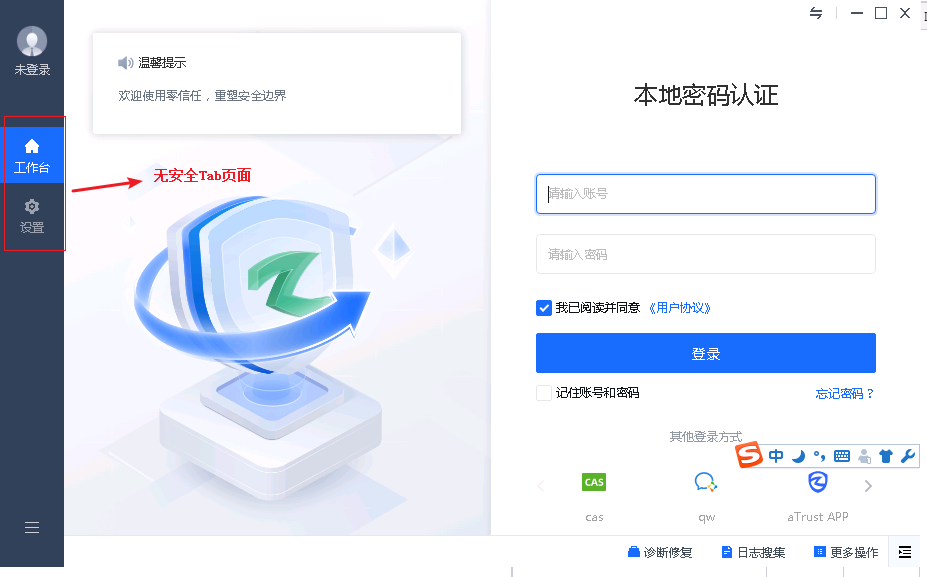The width and height of the screenshot is (927, 577).
Task: Open the 更多操作 menu
Action: (x=846, y=552)
